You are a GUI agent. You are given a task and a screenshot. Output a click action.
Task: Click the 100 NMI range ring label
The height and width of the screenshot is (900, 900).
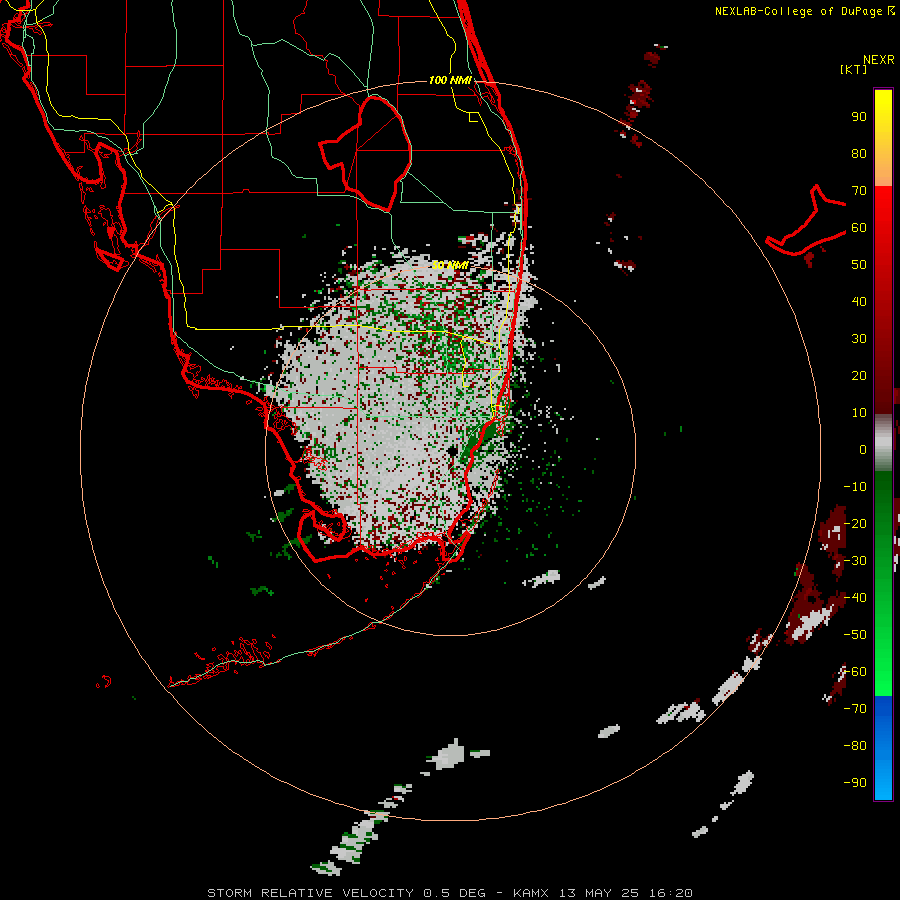[x=451, y=80]
